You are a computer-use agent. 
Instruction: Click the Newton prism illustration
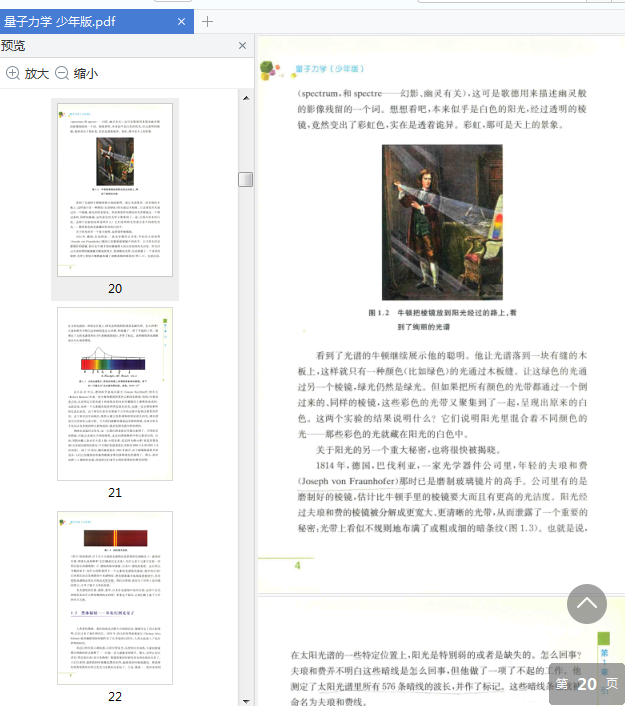(442, 222)
